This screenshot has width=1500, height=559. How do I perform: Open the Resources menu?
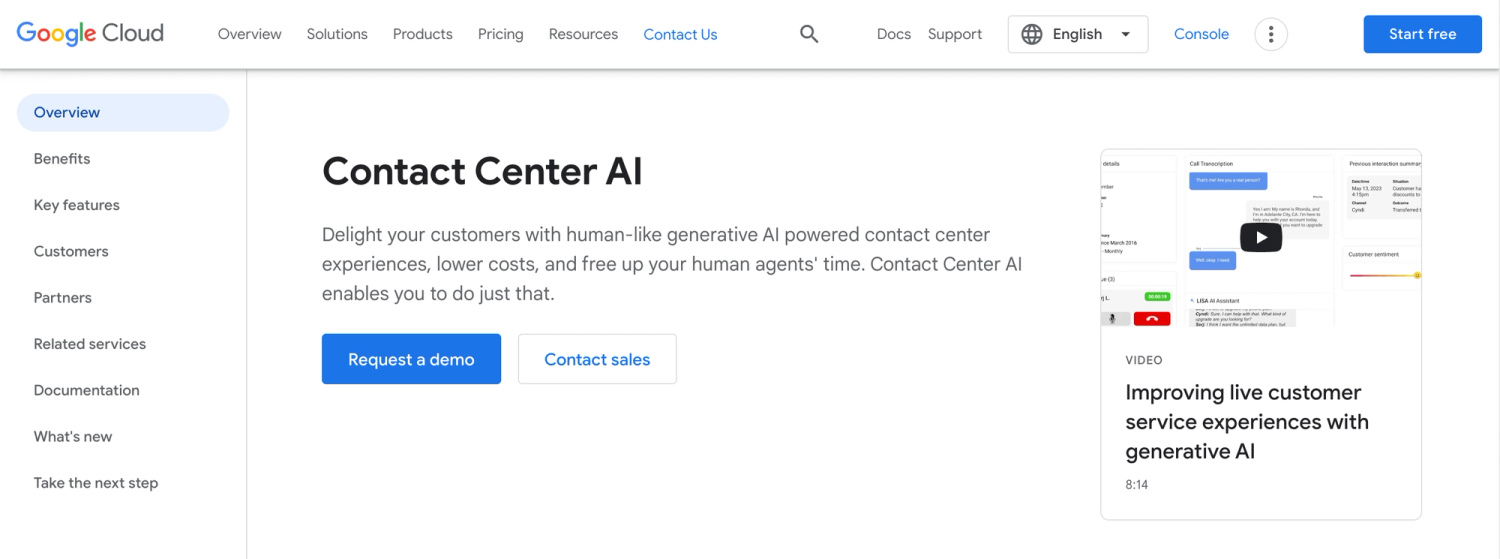(583, 34)
